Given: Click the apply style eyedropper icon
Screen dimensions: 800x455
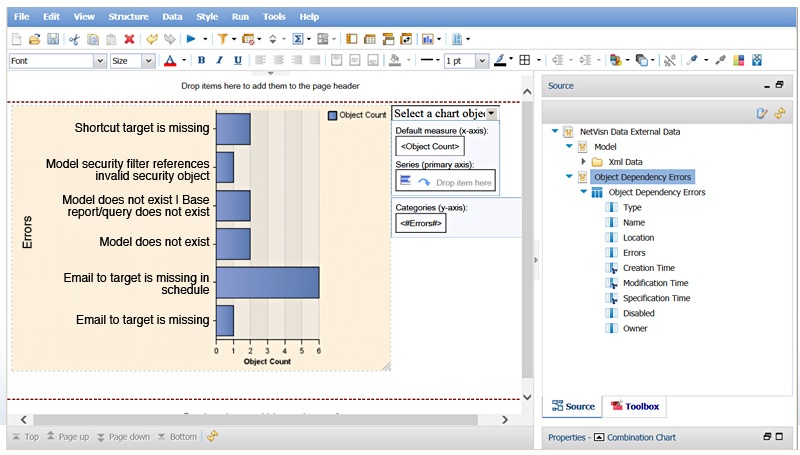Looking at the screenshot, I should pyautogui.click(x=720, y=61).
